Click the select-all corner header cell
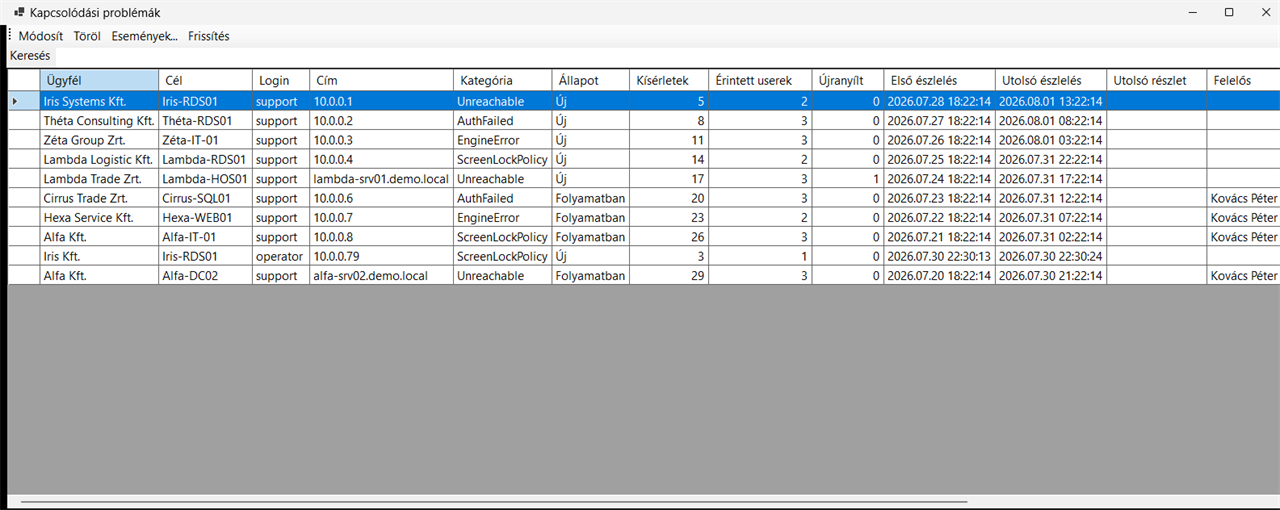Image resolution: width=1280 pixels, height=510 pixels. pos(24,80)
